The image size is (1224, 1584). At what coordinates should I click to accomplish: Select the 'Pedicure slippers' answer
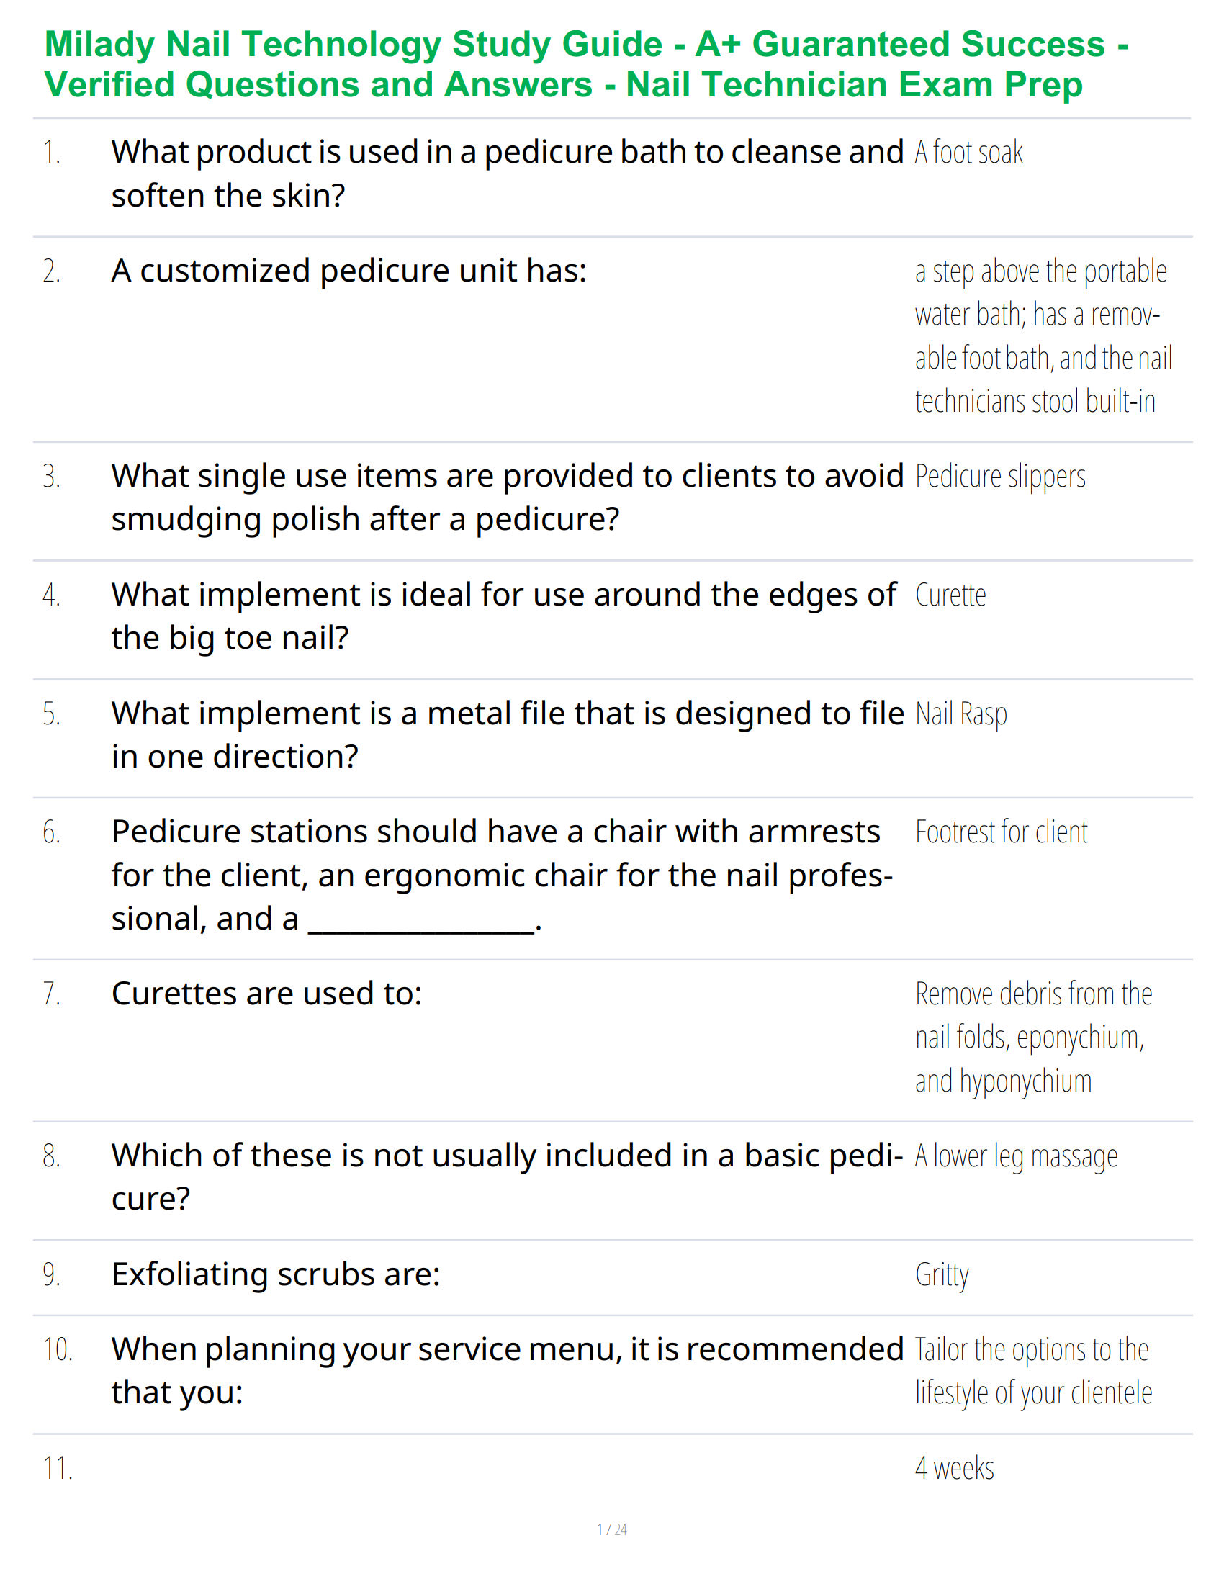[1000, 477]
